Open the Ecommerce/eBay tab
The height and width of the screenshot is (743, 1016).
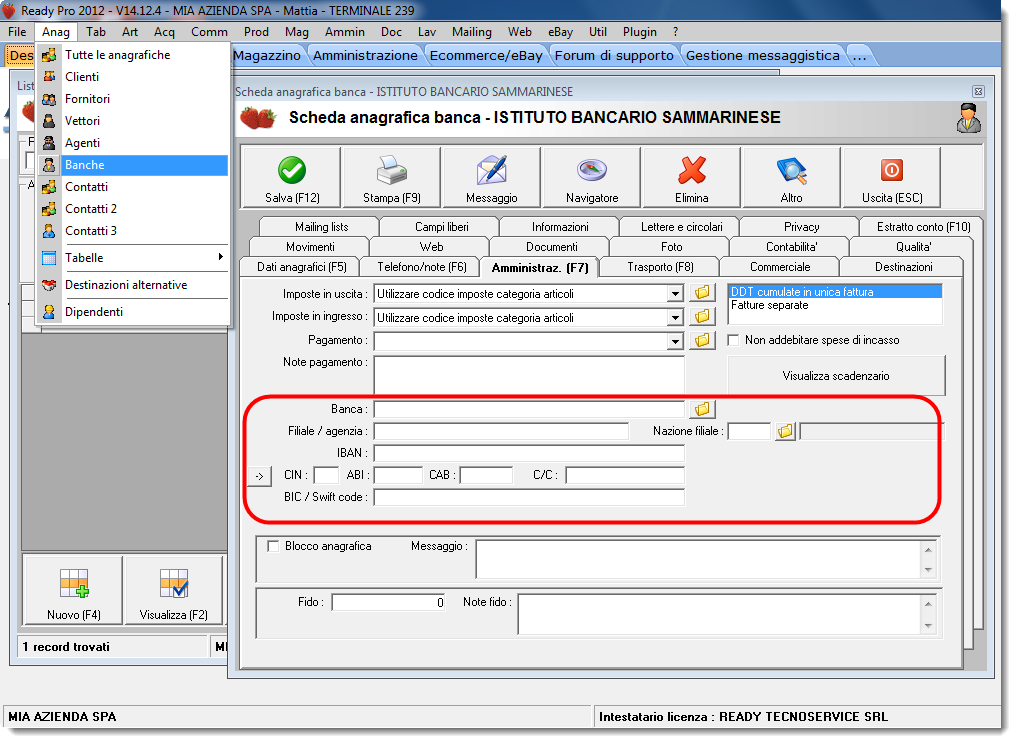point(486,56)
